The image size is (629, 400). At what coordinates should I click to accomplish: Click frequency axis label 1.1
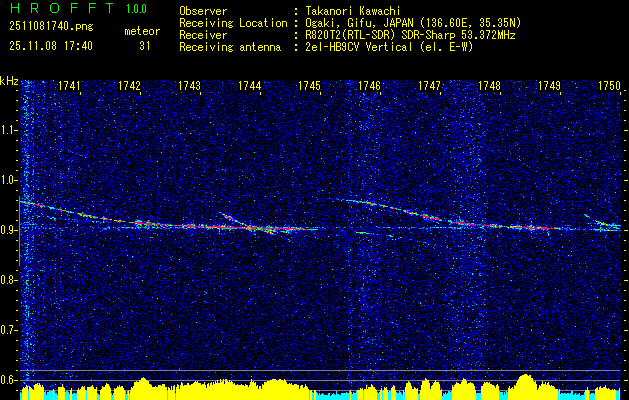(9, 130)
